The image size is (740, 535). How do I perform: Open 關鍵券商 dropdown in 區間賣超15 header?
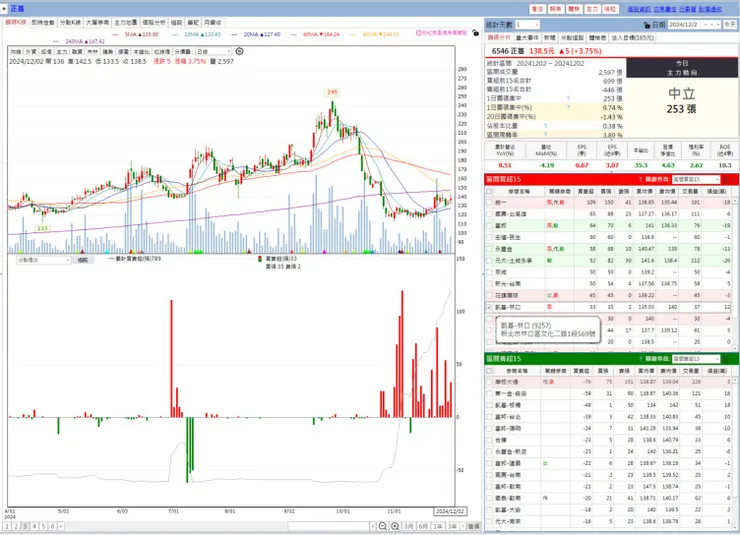click(696, 359)
